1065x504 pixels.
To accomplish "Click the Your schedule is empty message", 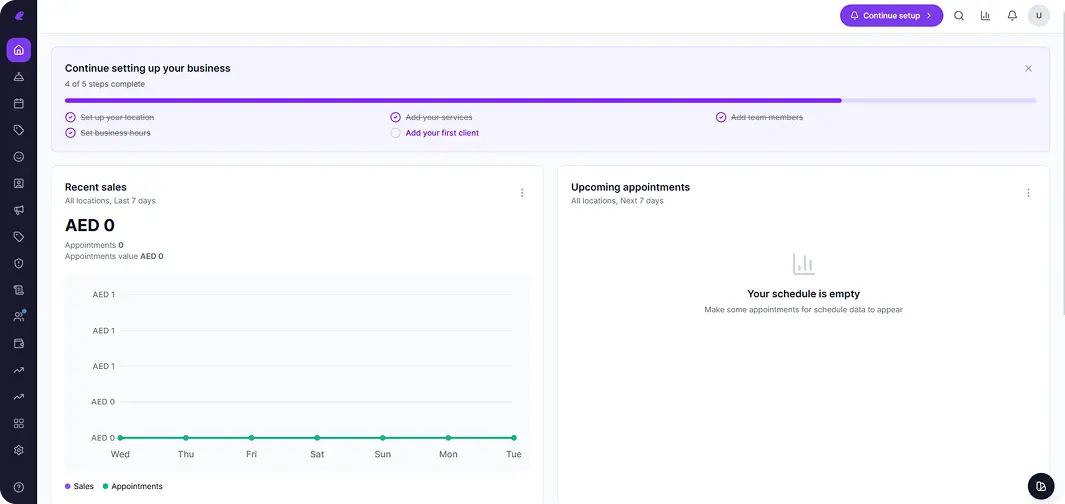I will pos(804,294).
